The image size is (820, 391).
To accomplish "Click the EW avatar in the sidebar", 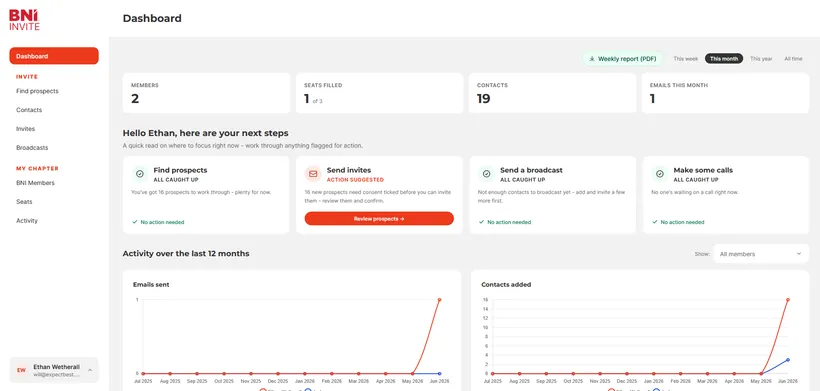I will click(x=21, y=370).
